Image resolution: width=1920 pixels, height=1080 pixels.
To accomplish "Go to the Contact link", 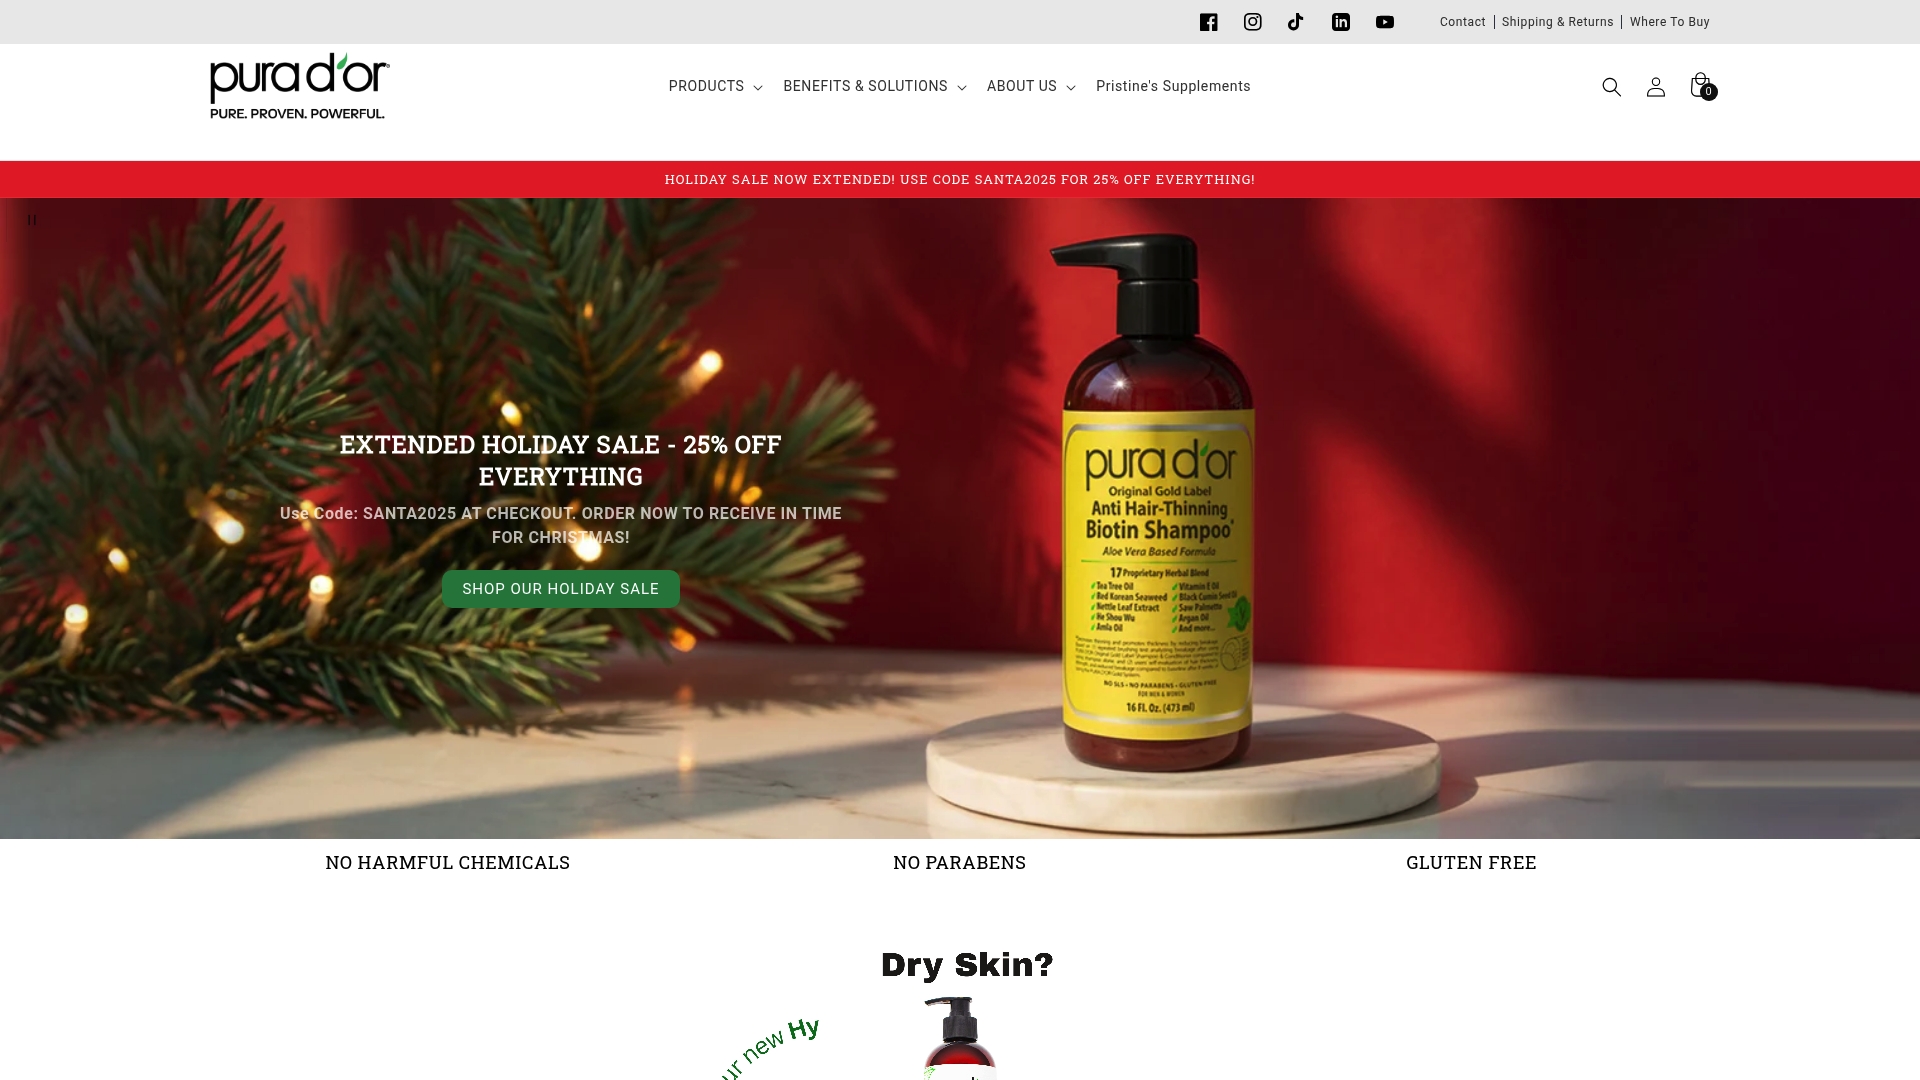I will tap(1462, 22).
